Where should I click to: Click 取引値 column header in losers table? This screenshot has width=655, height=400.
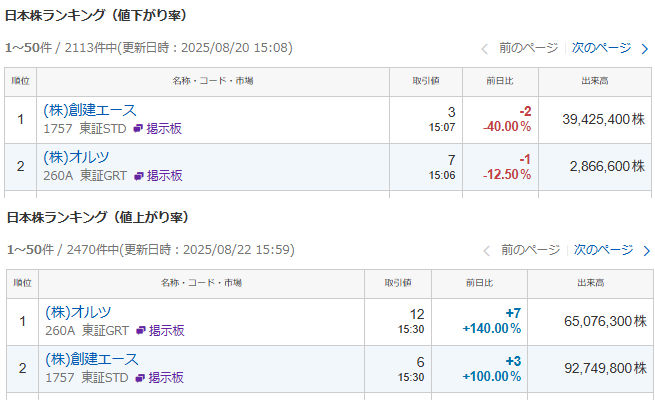click(x=426, y=81)
